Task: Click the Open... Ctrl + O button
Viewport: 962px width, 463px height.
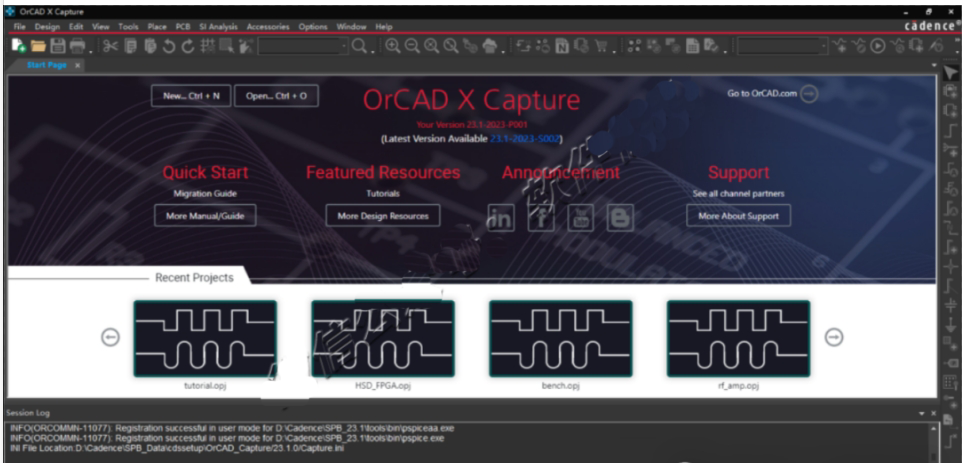Action: click(277, 96)
